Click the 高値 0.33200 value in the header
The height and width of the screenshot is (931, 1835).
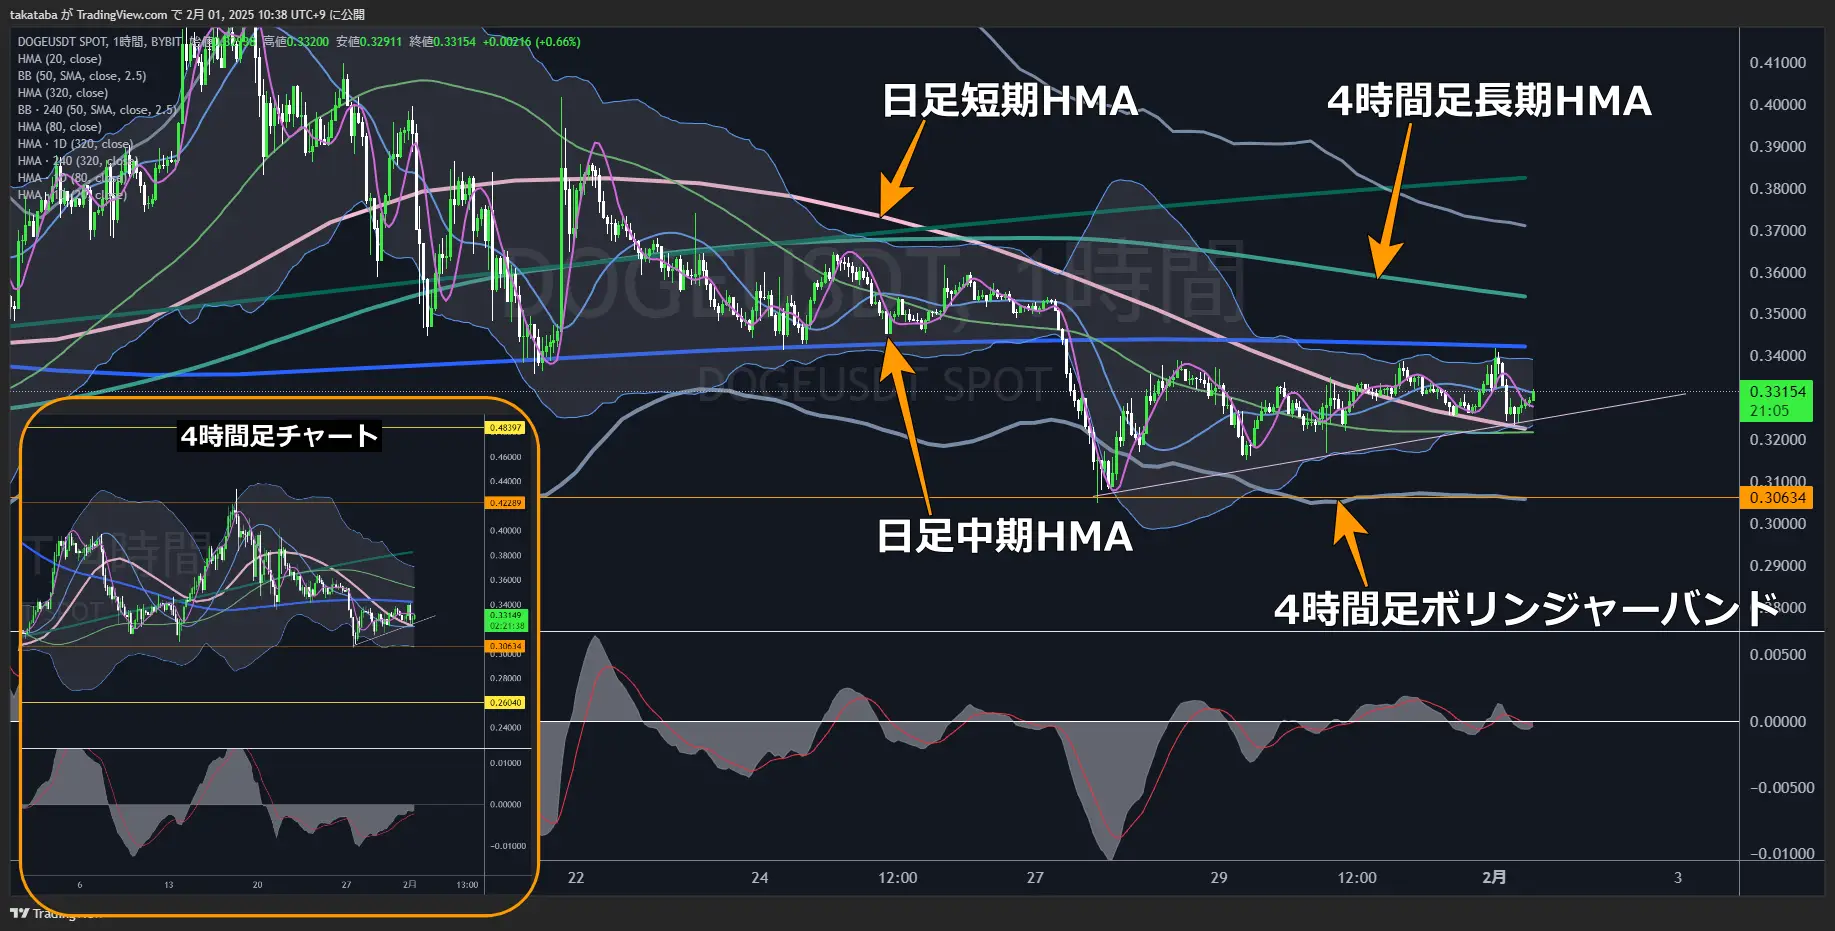pos(296,42)
